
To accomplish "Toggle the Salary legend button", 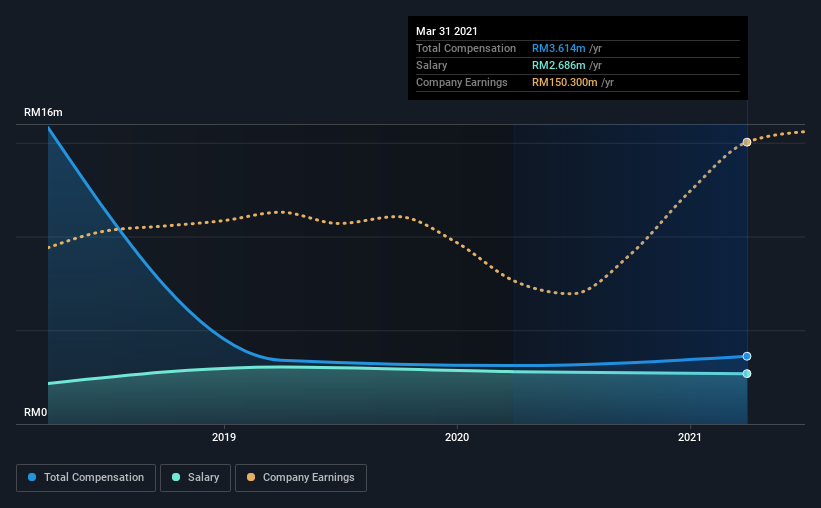I will pos(195,478).
